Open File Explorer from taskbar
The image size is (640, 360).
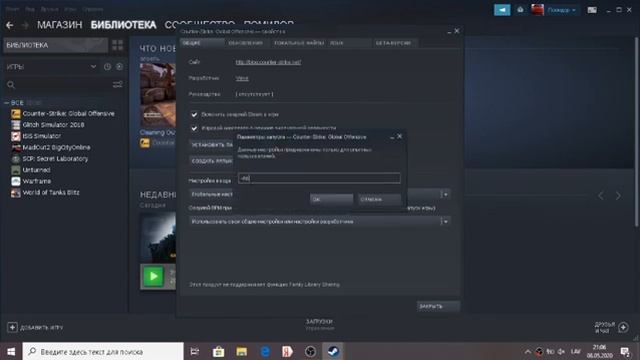point(242,351)
